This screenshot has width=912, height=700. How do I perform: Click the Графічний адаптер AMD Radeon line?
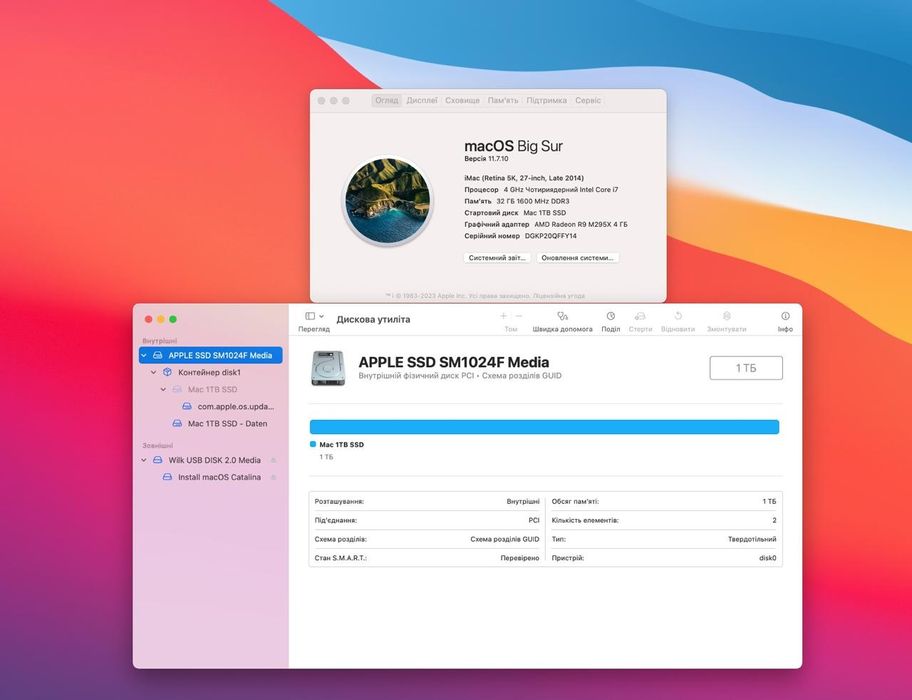click(x=546, y=224)
